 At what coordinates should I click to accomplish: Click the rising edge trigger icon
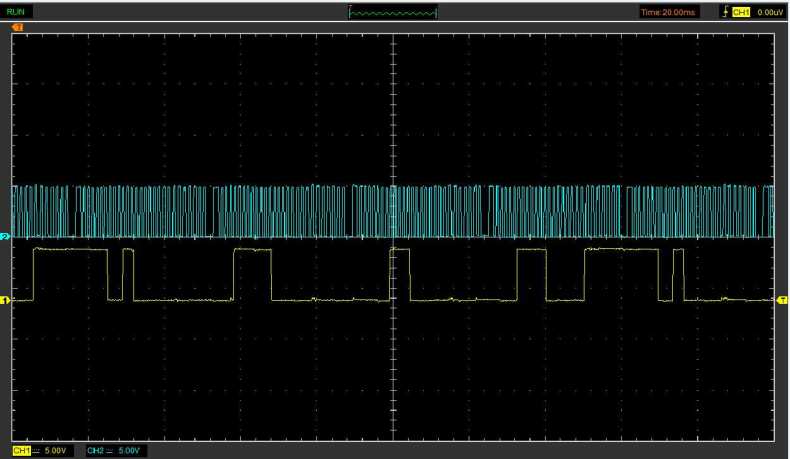725,12
